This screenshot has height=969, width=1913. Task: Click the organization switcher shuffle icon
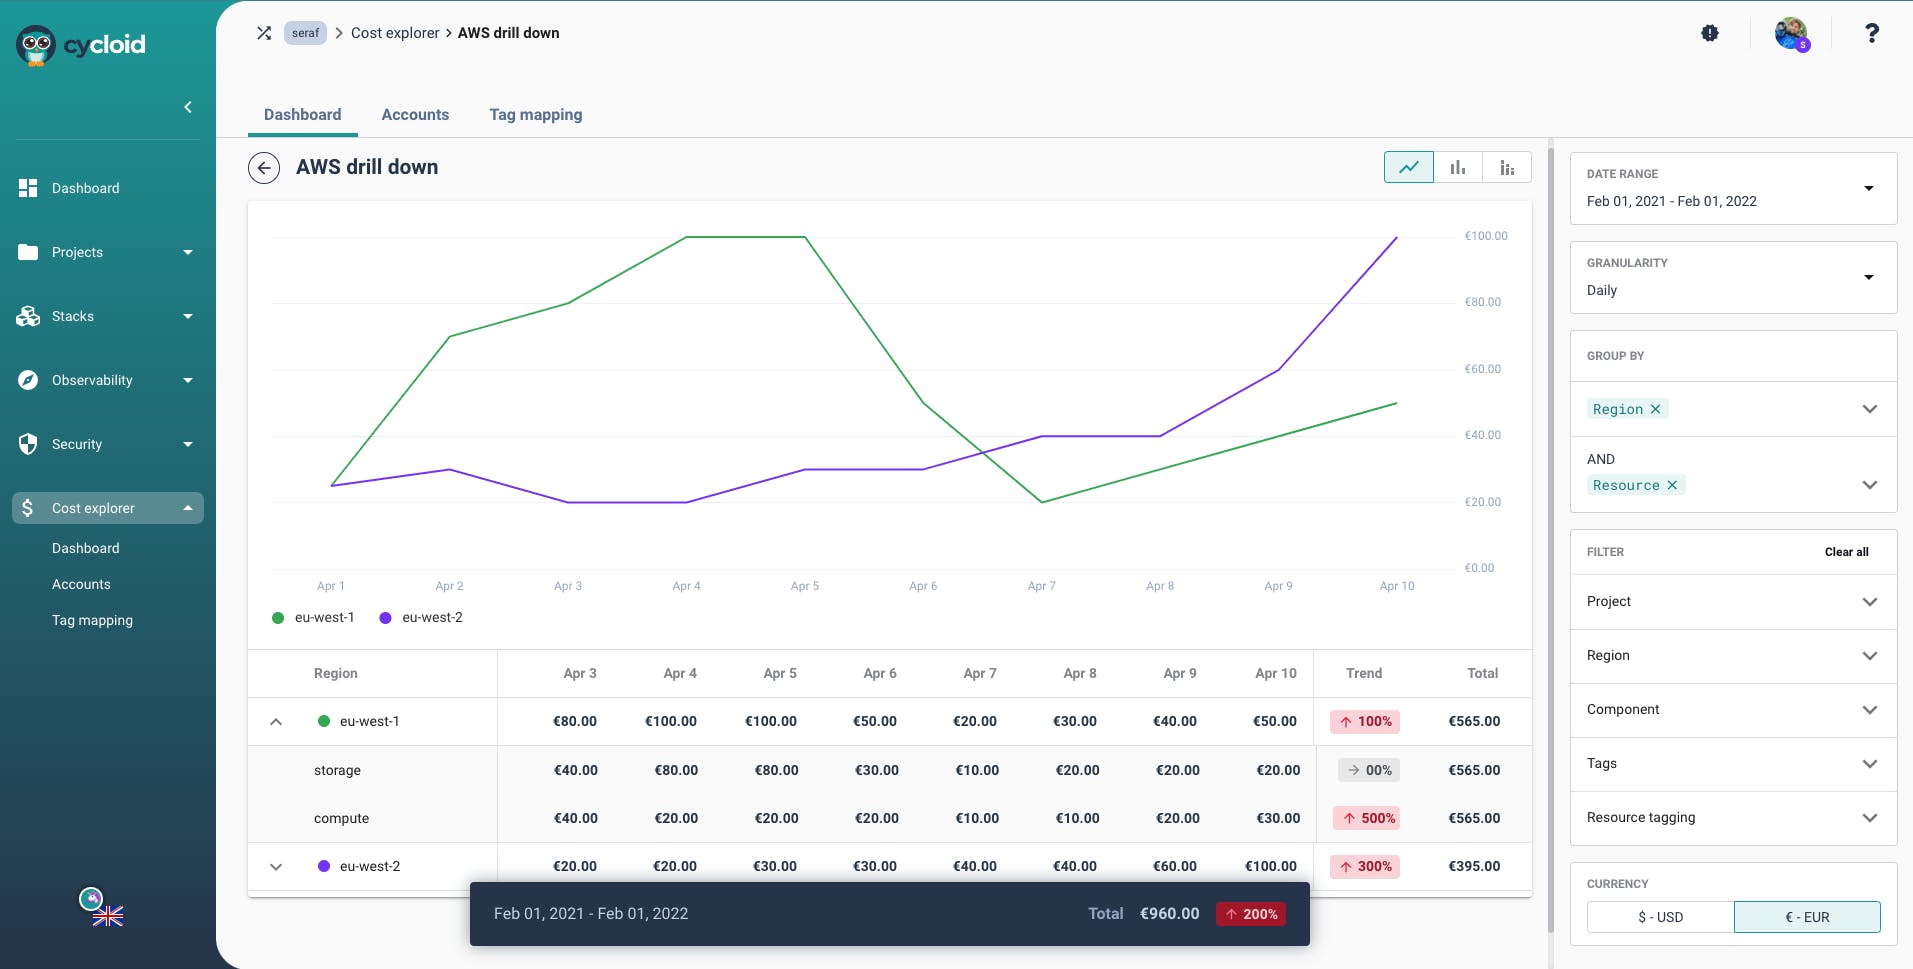(264, 33)
